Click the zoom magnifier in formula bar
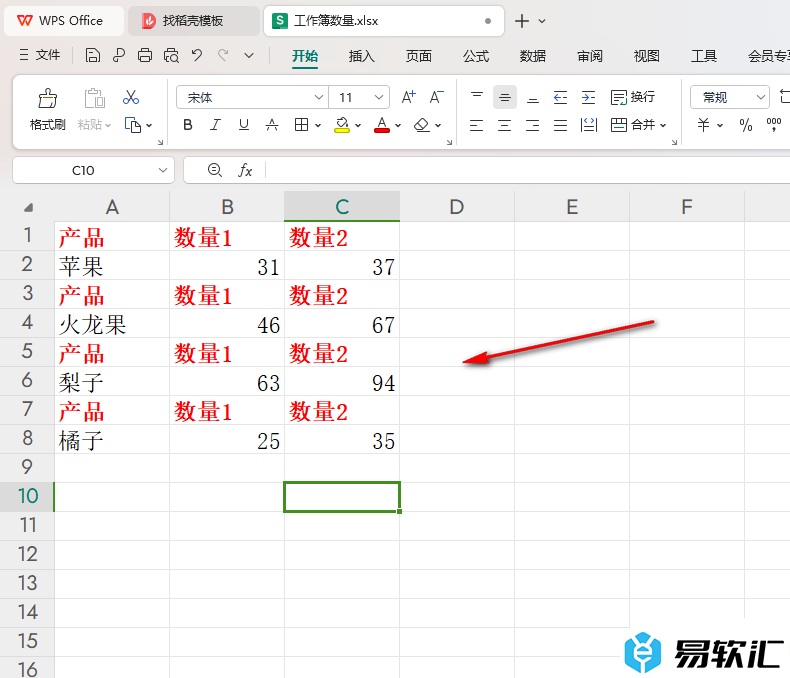The image size is (790, 678). (x=215, y=170)
